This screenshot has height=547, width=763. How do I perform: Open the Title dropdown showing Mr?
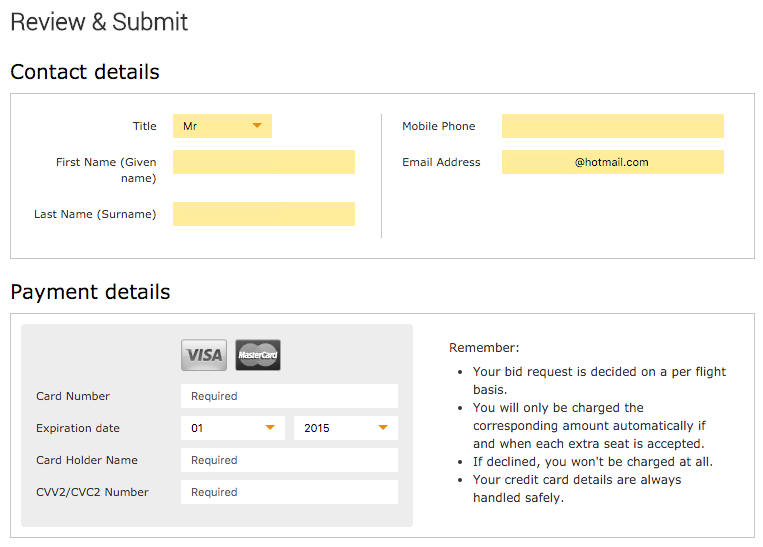[x=222, y=126]
